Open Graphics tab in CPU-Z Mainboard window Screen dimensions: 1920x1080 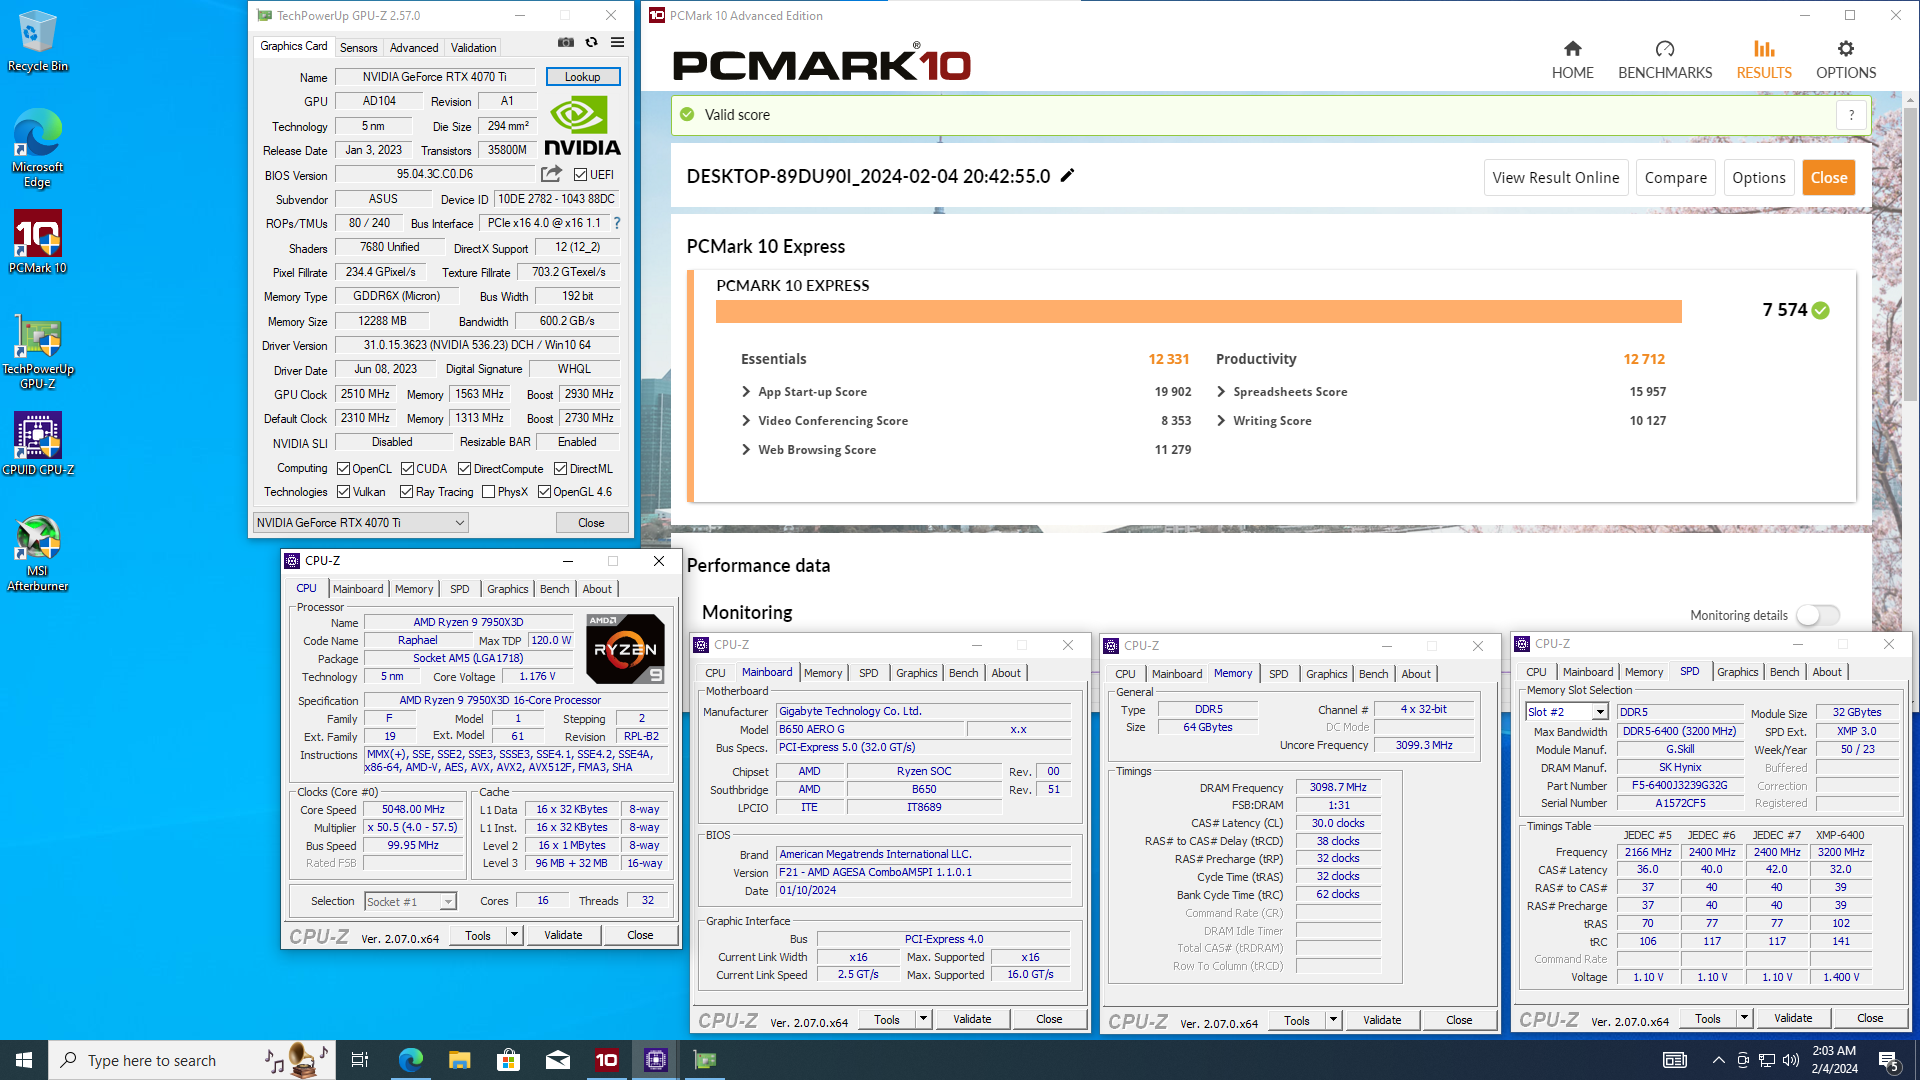[917, 673]
